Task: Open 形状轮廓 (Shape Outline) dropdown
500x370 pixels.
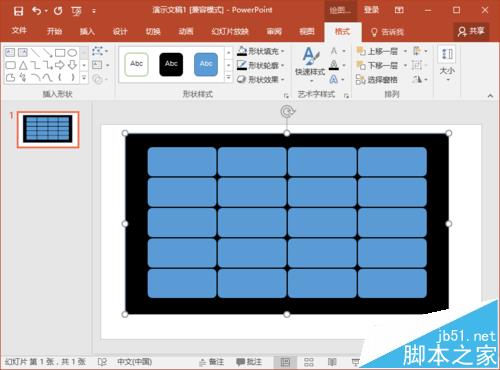Action: click(261, 65)
